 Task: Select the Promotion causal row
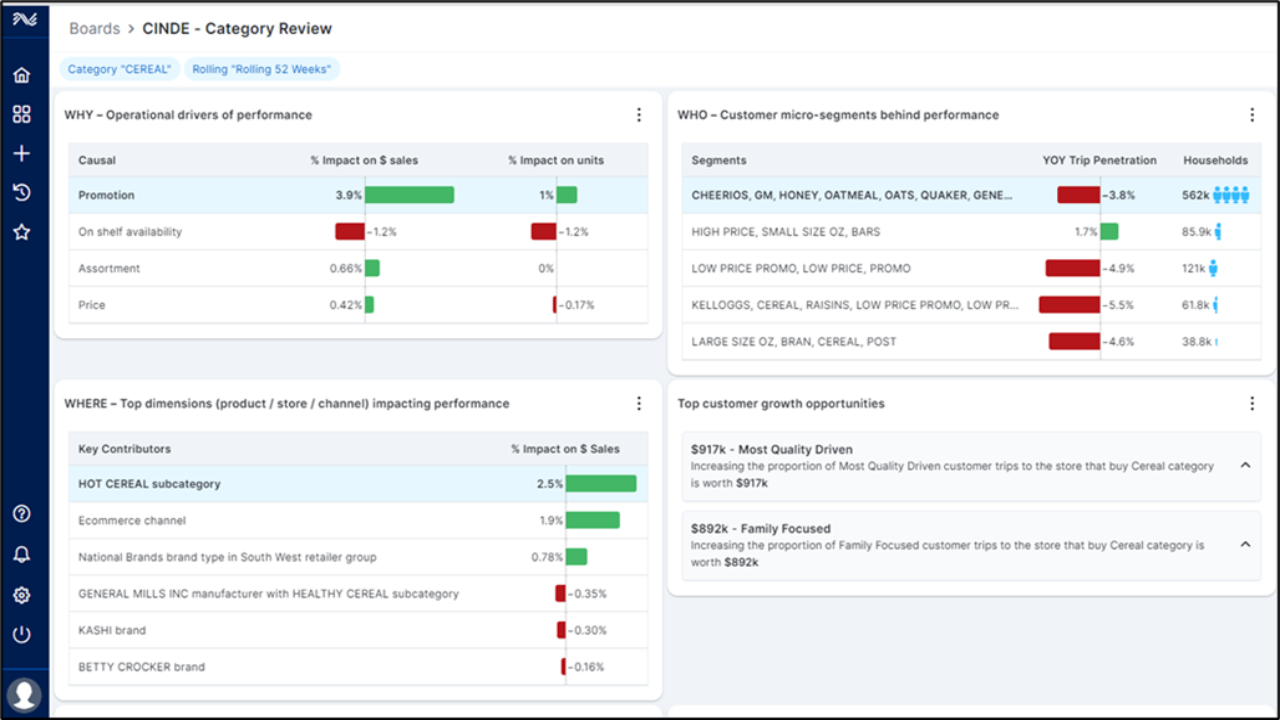click(x=358, y=195)
